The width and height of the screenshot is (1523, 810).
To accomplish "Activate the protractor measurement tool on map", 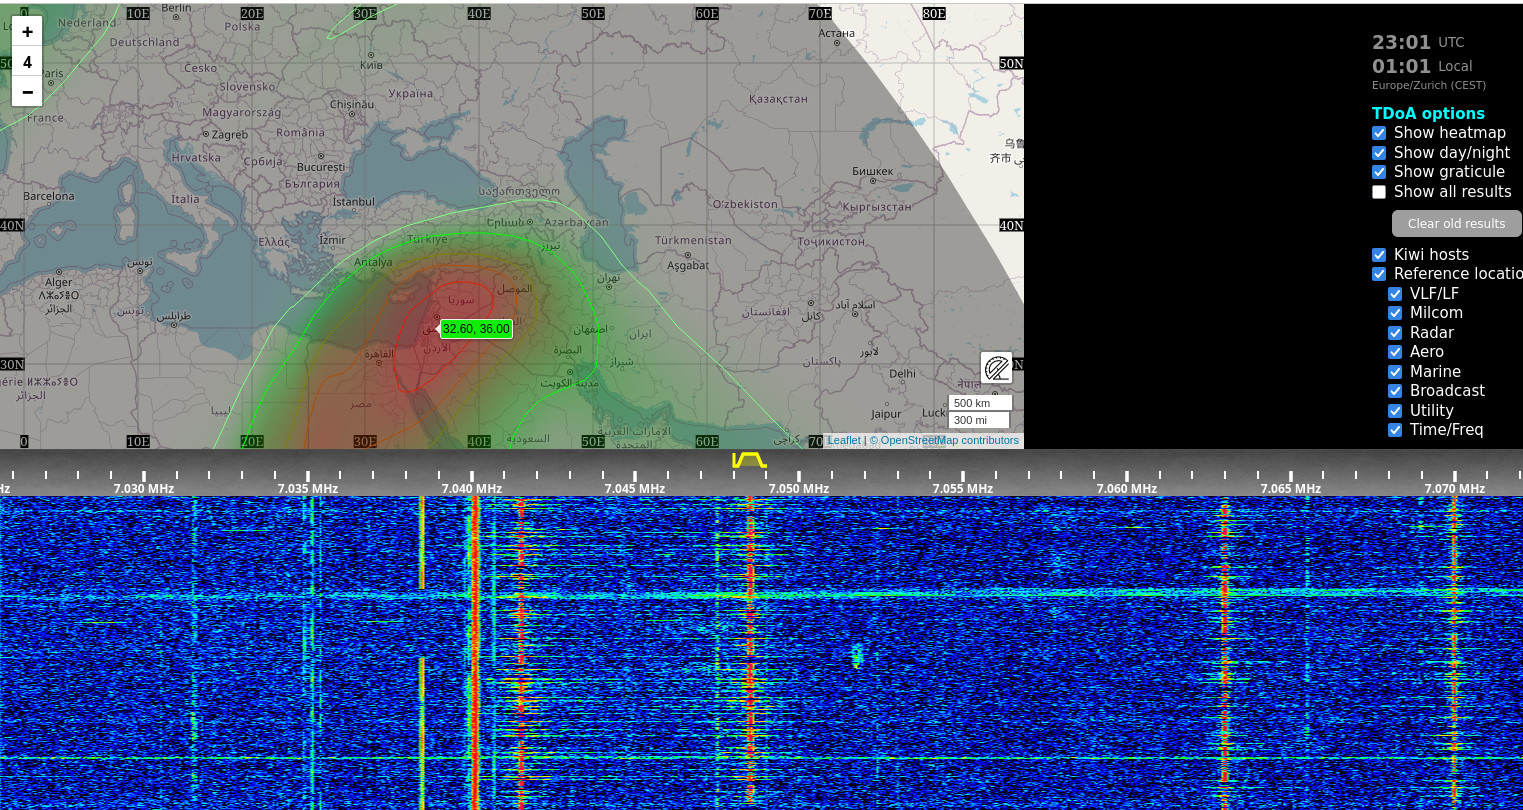I will [x=996, y=368].
